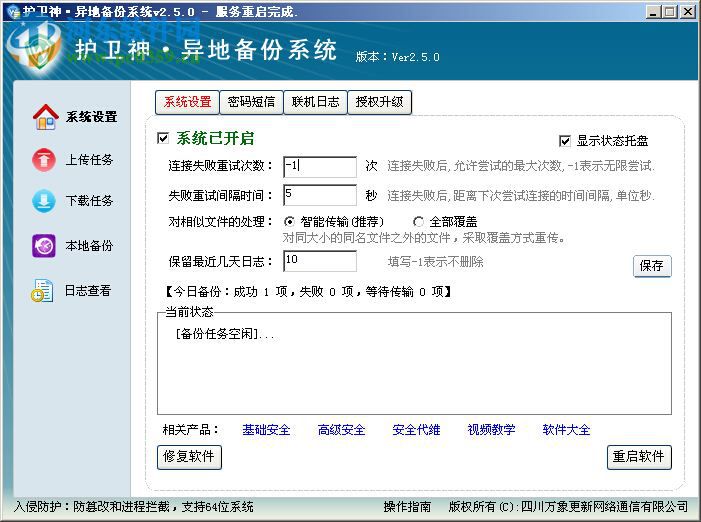Click the document 日志查看 sidebar icon

tap(42, 290)
